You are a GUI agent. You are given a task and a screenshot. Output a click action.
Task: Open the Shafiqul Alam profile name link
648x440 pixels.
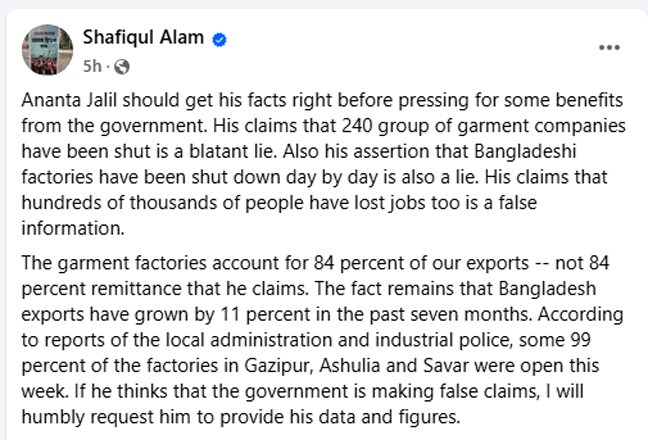coord(143,37)
